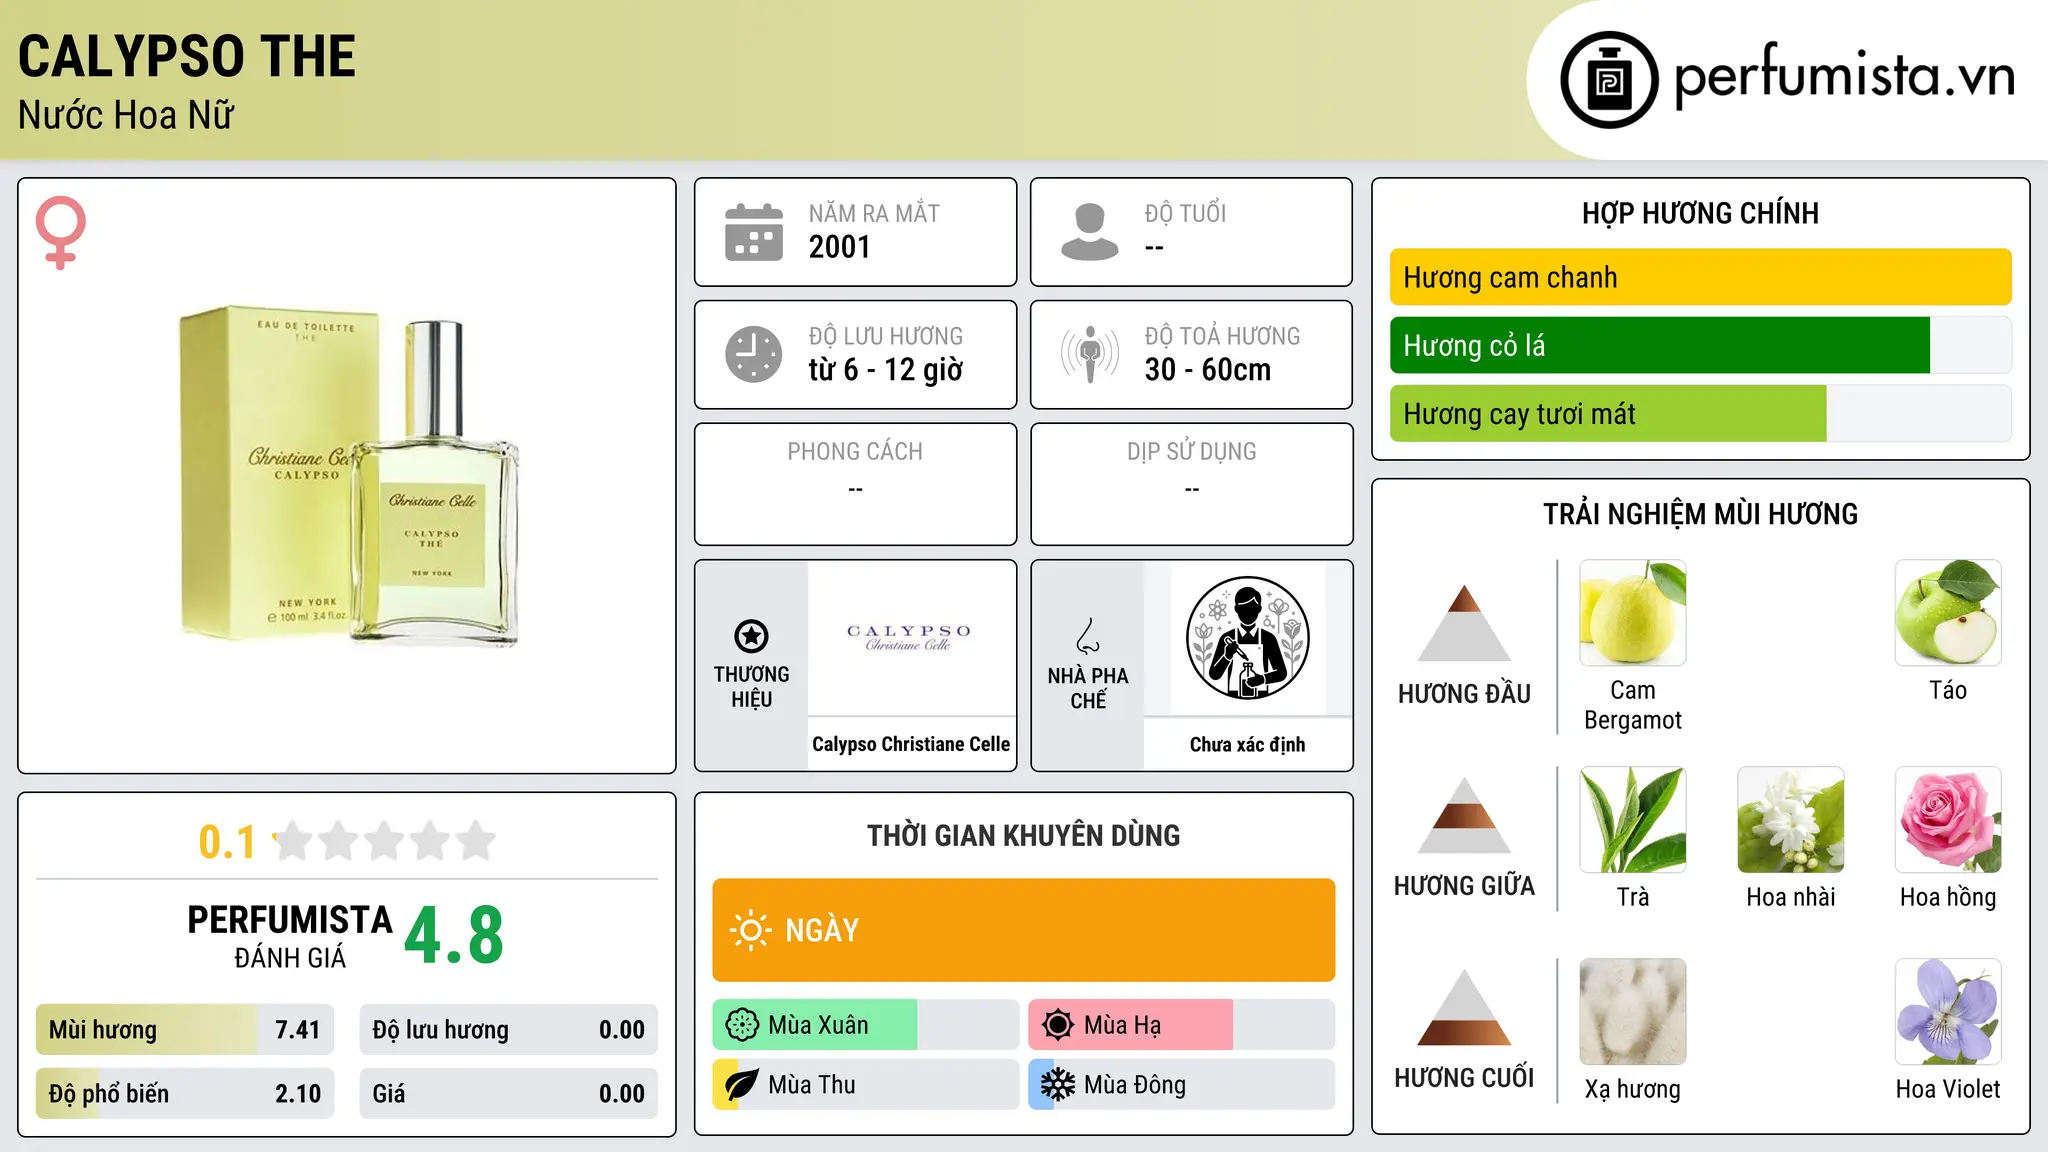Click the orange 0.1 user rating number
Image resolution: width=2048 pixels, height=1152 pixels.
click(x=227, y=842)
